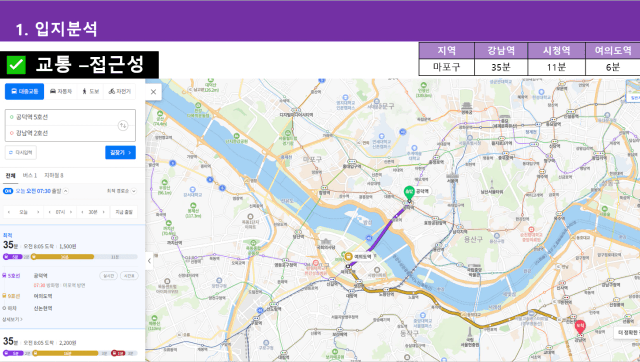Screen dimensions: 640x362
Task: Open the 최적 경로순 sort dropdown
Action: click(x=122, y=191)
